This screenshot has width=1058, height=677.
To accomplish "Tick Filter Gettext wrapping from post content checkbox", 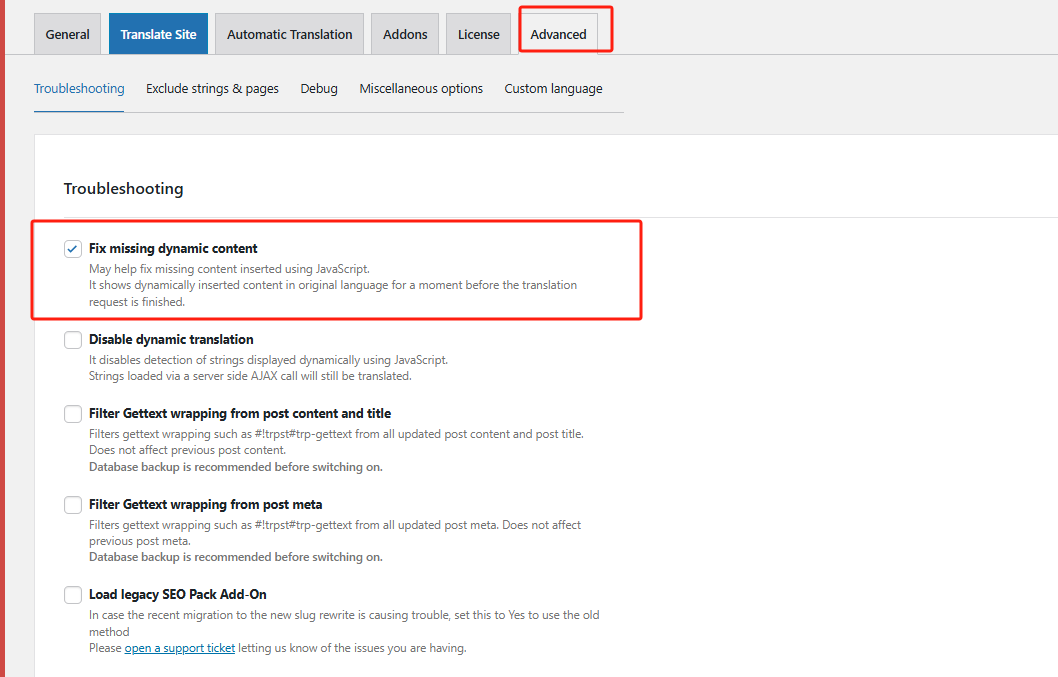I will (x=73, y=414).
